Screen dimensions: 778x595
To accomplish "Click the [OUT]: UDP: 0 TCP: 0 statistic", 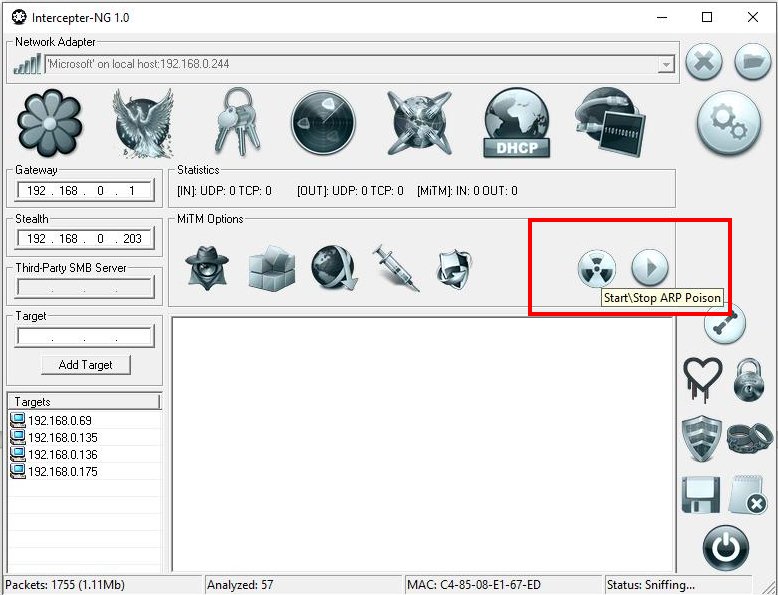I will tap(350, 191).
